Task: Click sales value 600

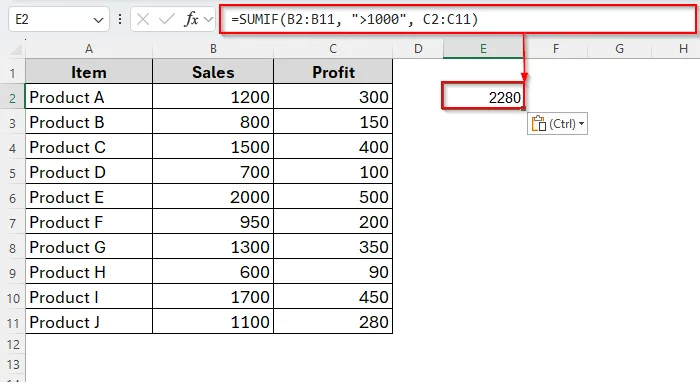Action: pyautogui.click(x=213, y=272)
